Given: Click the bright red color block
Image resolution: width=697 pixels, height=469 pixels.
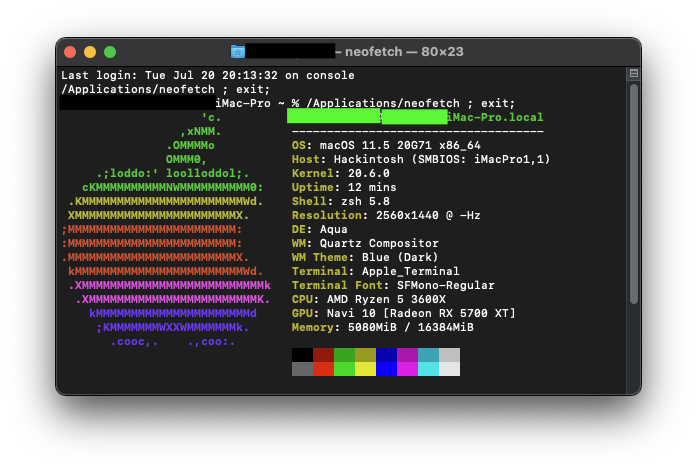Looking at the screenshot, I should coord(323,369).
